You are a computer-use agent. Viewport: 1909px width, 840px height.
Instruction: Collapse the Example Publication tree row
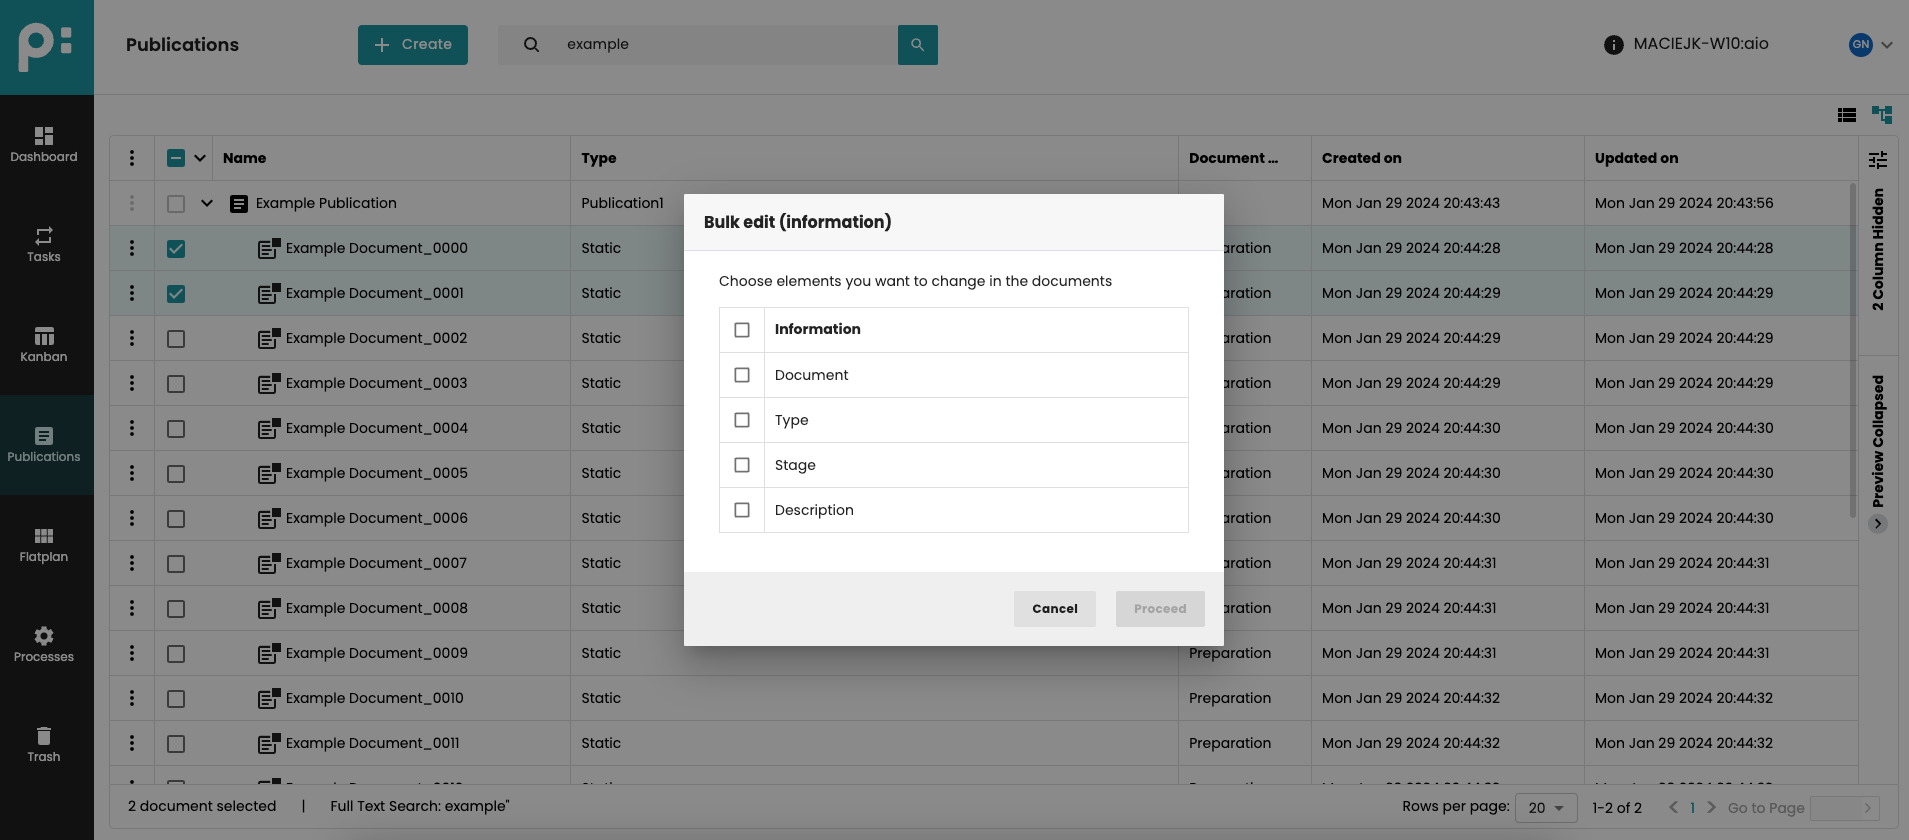207,203
